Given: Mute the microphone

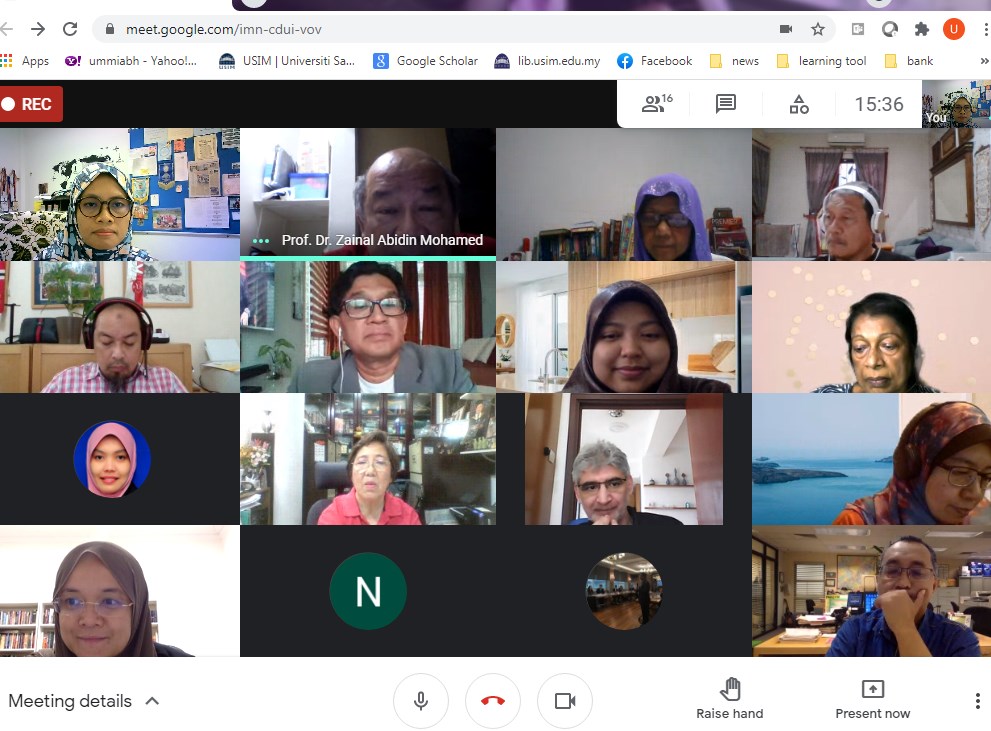Looking at the screenshot, I should coord(421,701).
